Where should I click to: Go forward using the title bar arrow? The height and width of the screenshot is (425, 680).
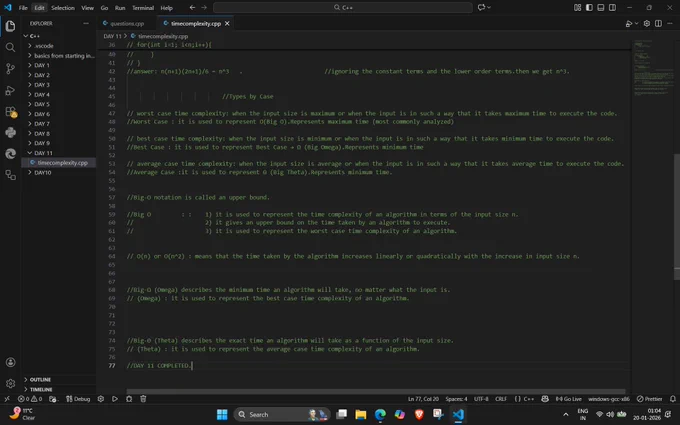(x=204, y=7)
